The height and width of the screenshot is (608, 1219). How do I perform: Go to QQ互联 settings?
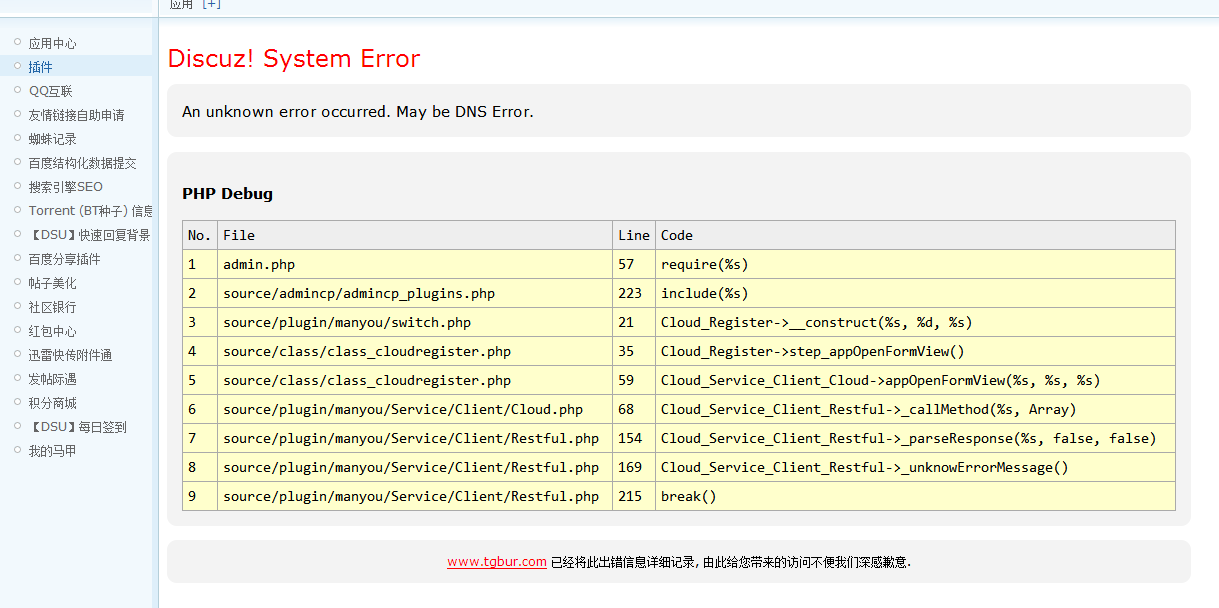50,91
